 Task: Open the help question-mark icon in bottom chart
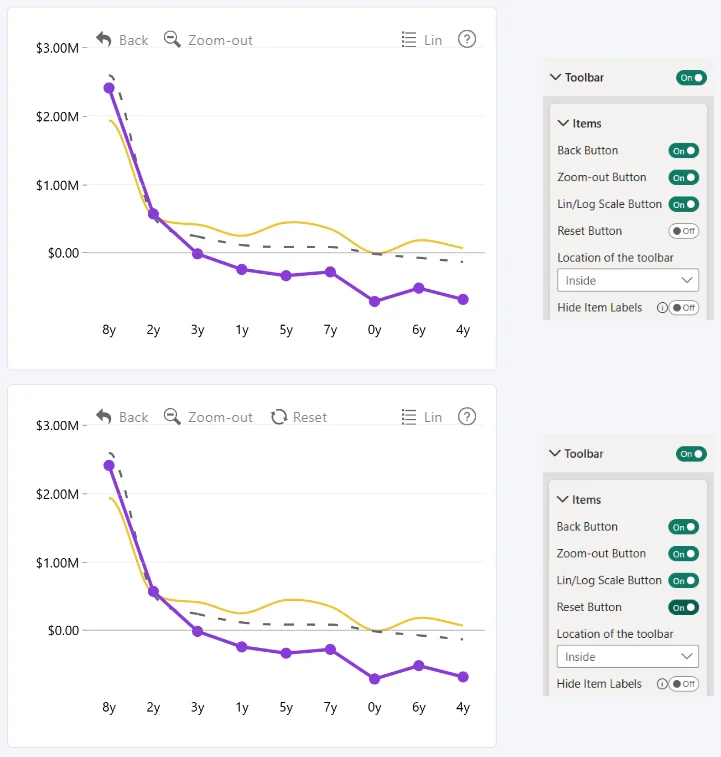(467, 417)
